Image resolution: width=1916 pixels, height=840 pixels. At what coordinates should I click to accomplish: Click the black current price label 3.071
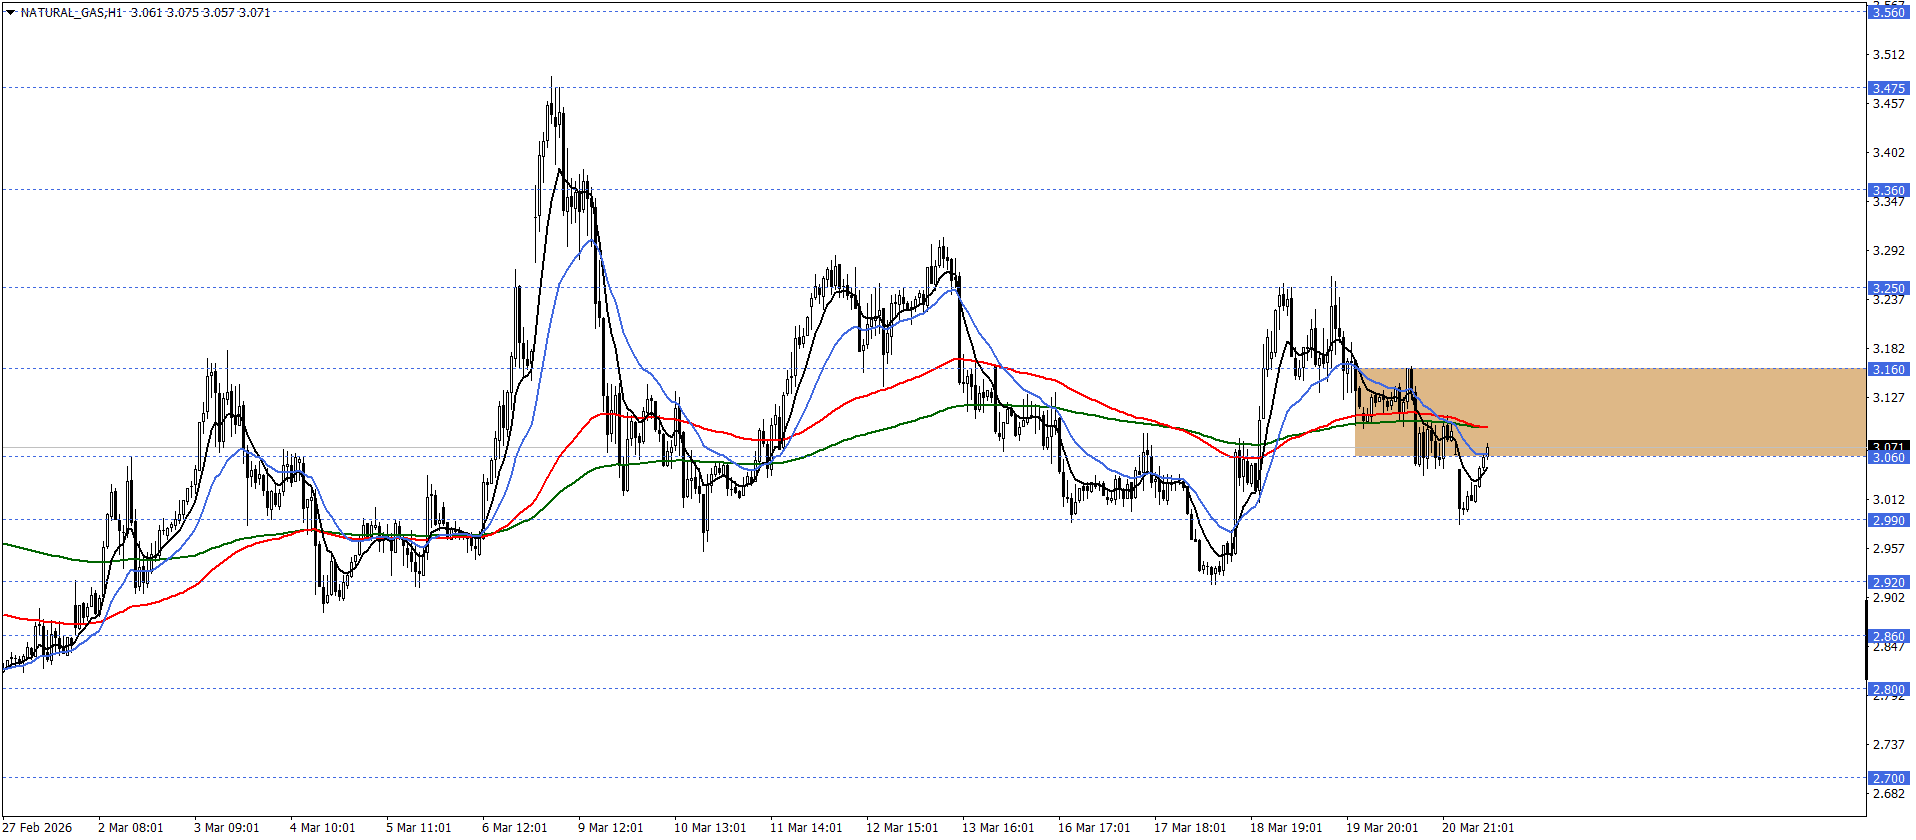tap(1888, 445)
